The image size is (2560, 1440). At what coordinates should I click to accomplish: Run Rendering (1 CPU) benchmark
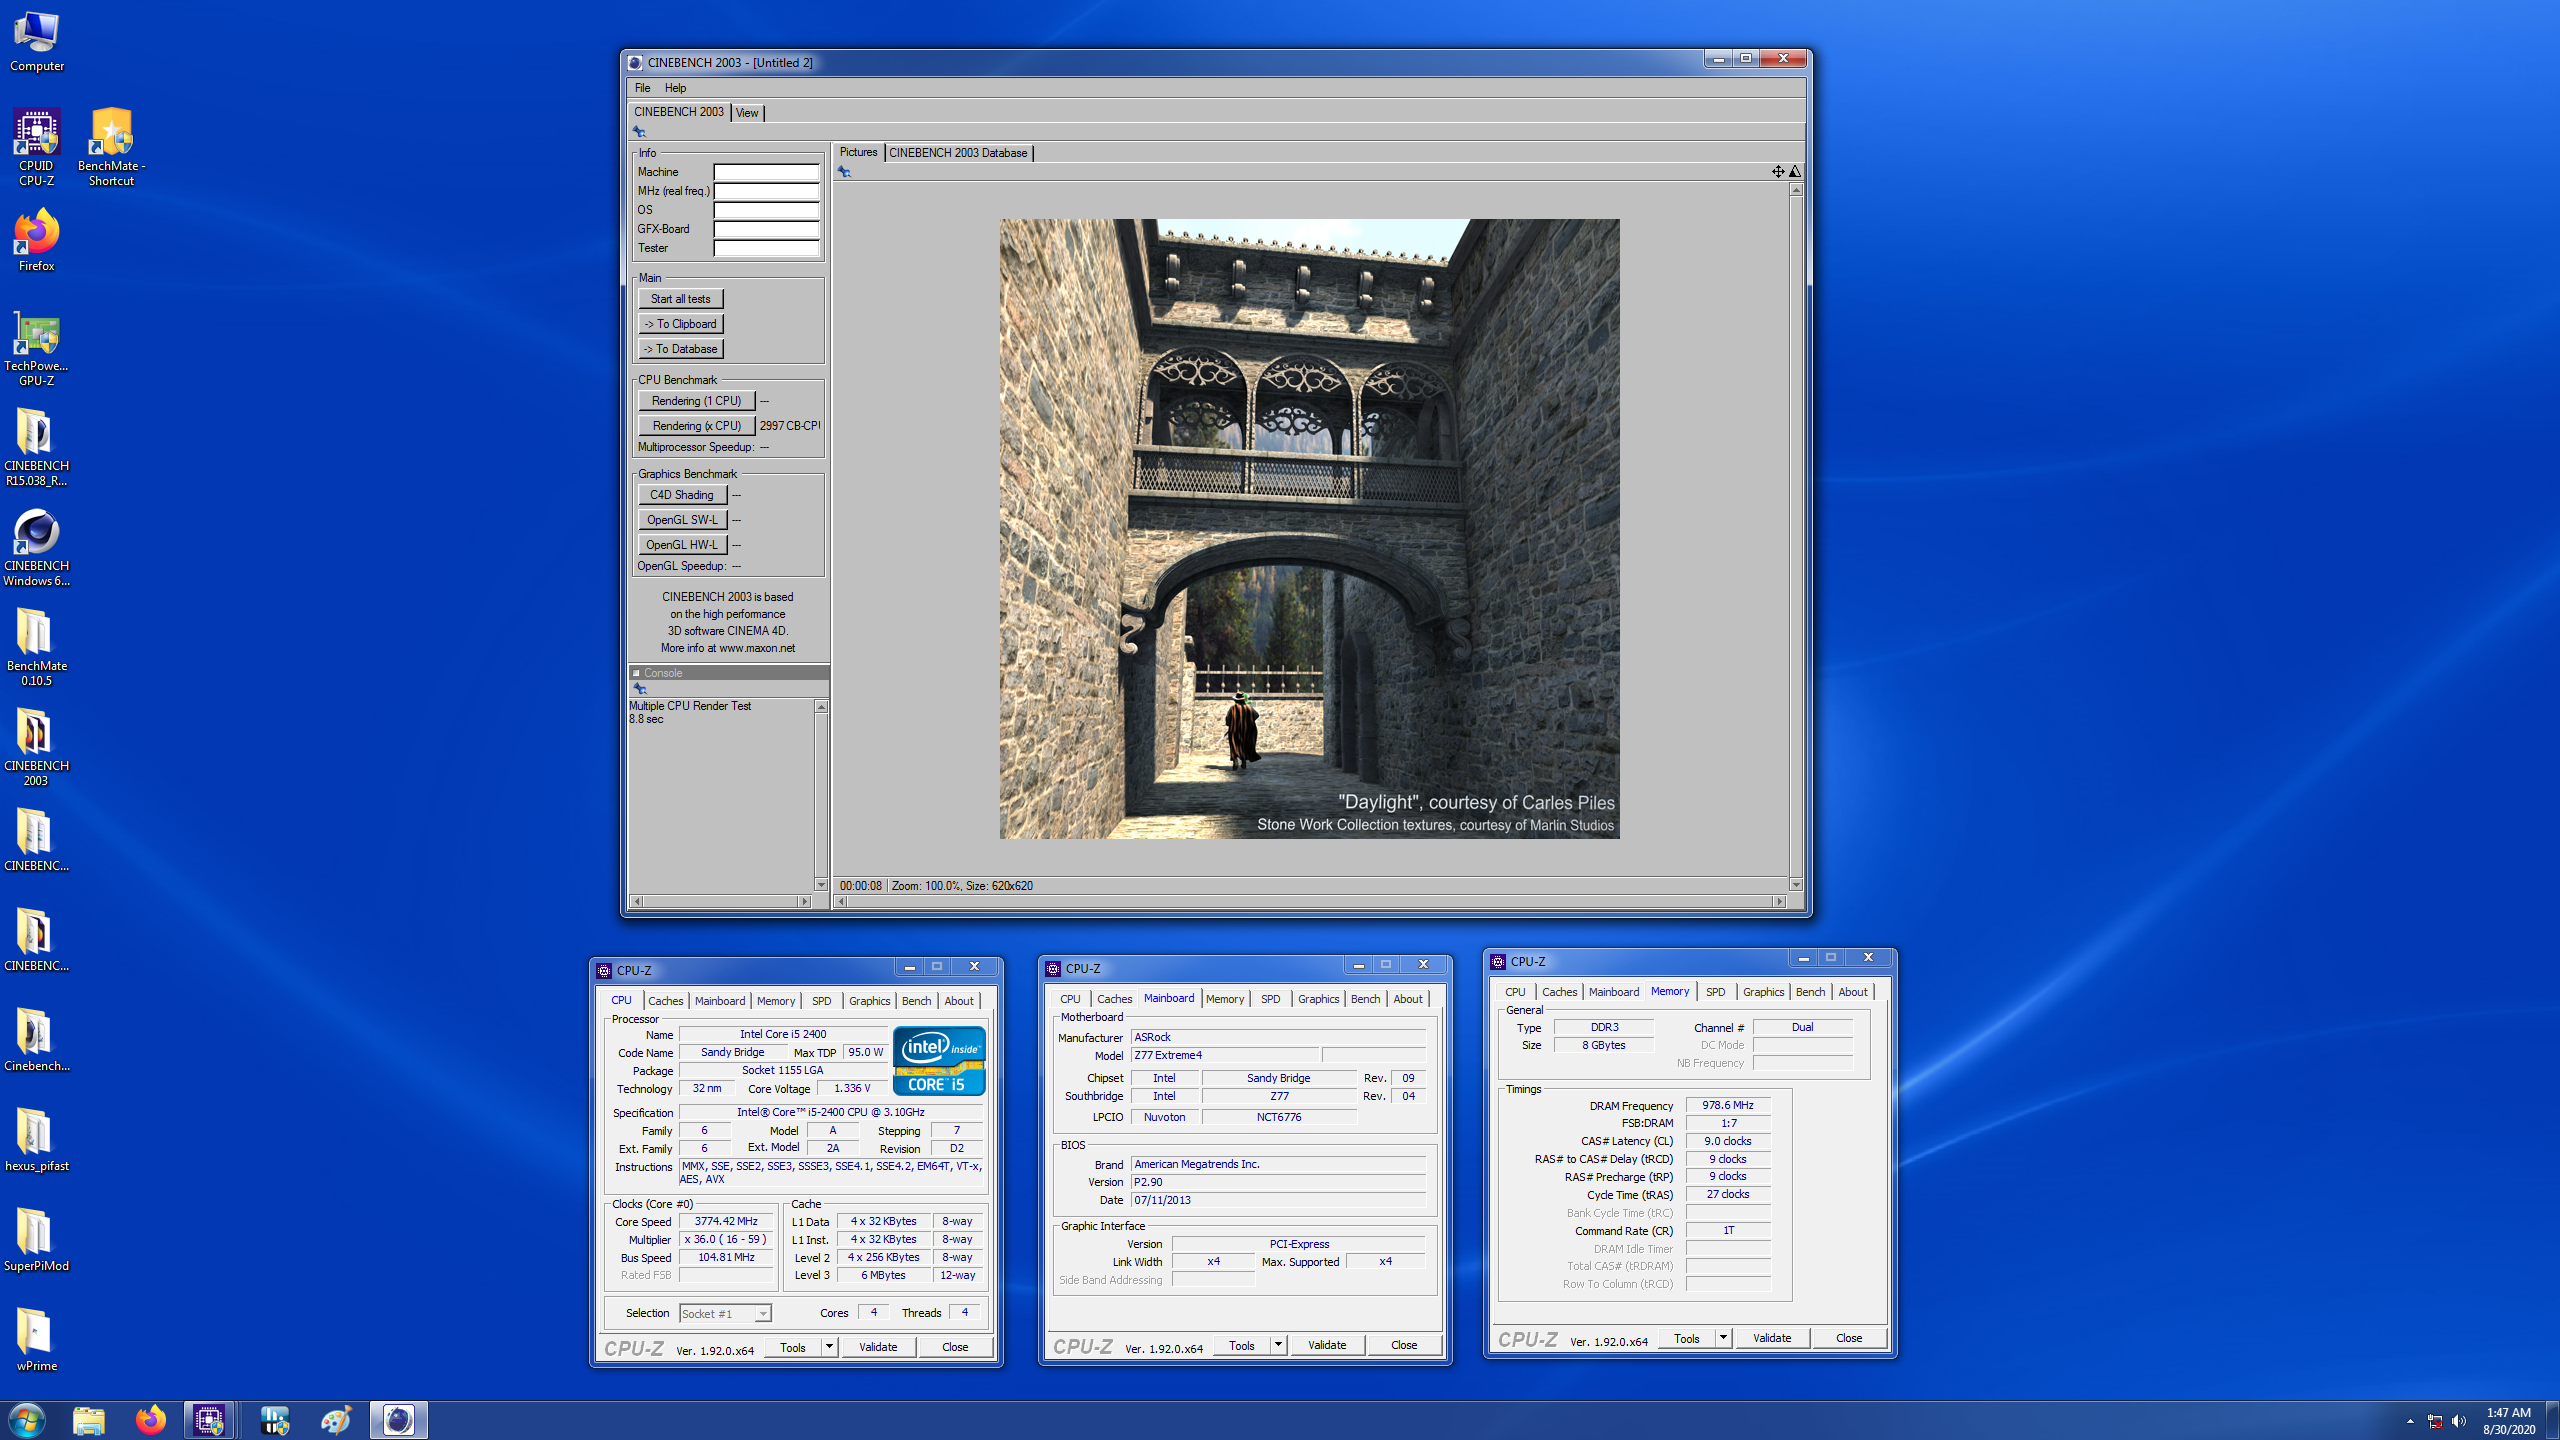pyautogui.click(x=696, y=401)
